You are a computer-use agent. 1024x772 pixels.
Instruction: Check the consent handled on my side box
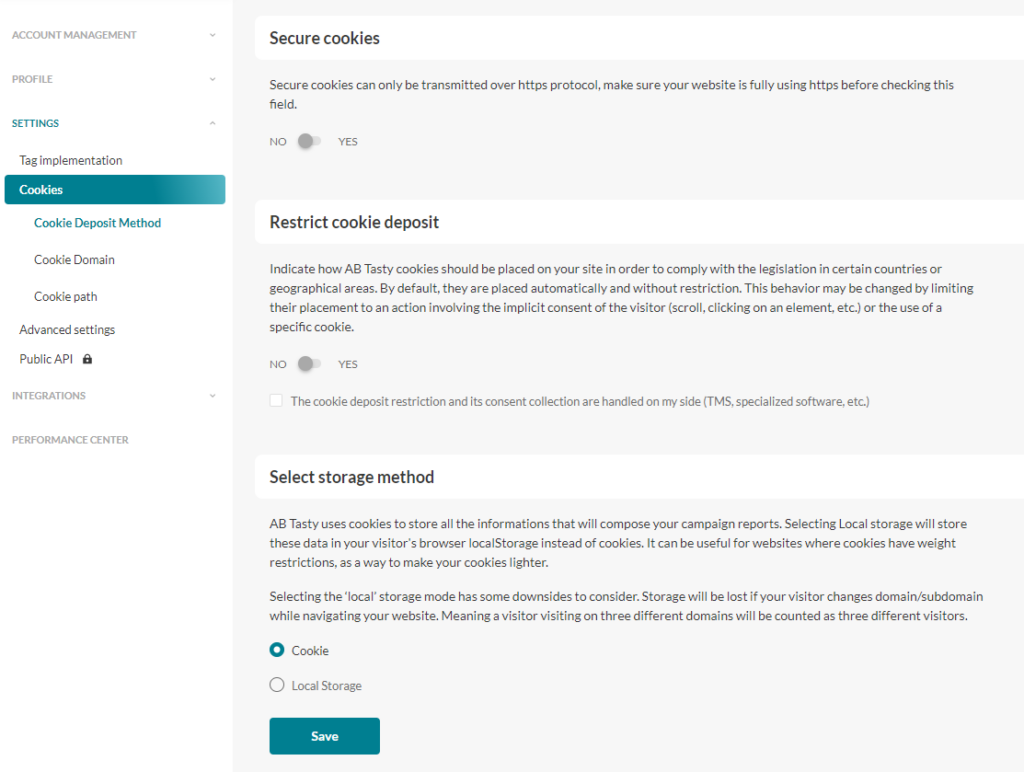[276, 401]
